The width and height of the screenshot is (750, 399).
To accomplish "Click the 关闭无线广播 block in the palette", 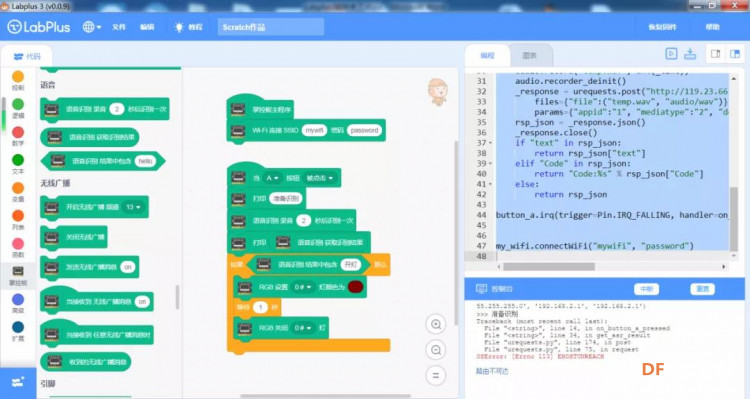I will click(x=74, y=237).
